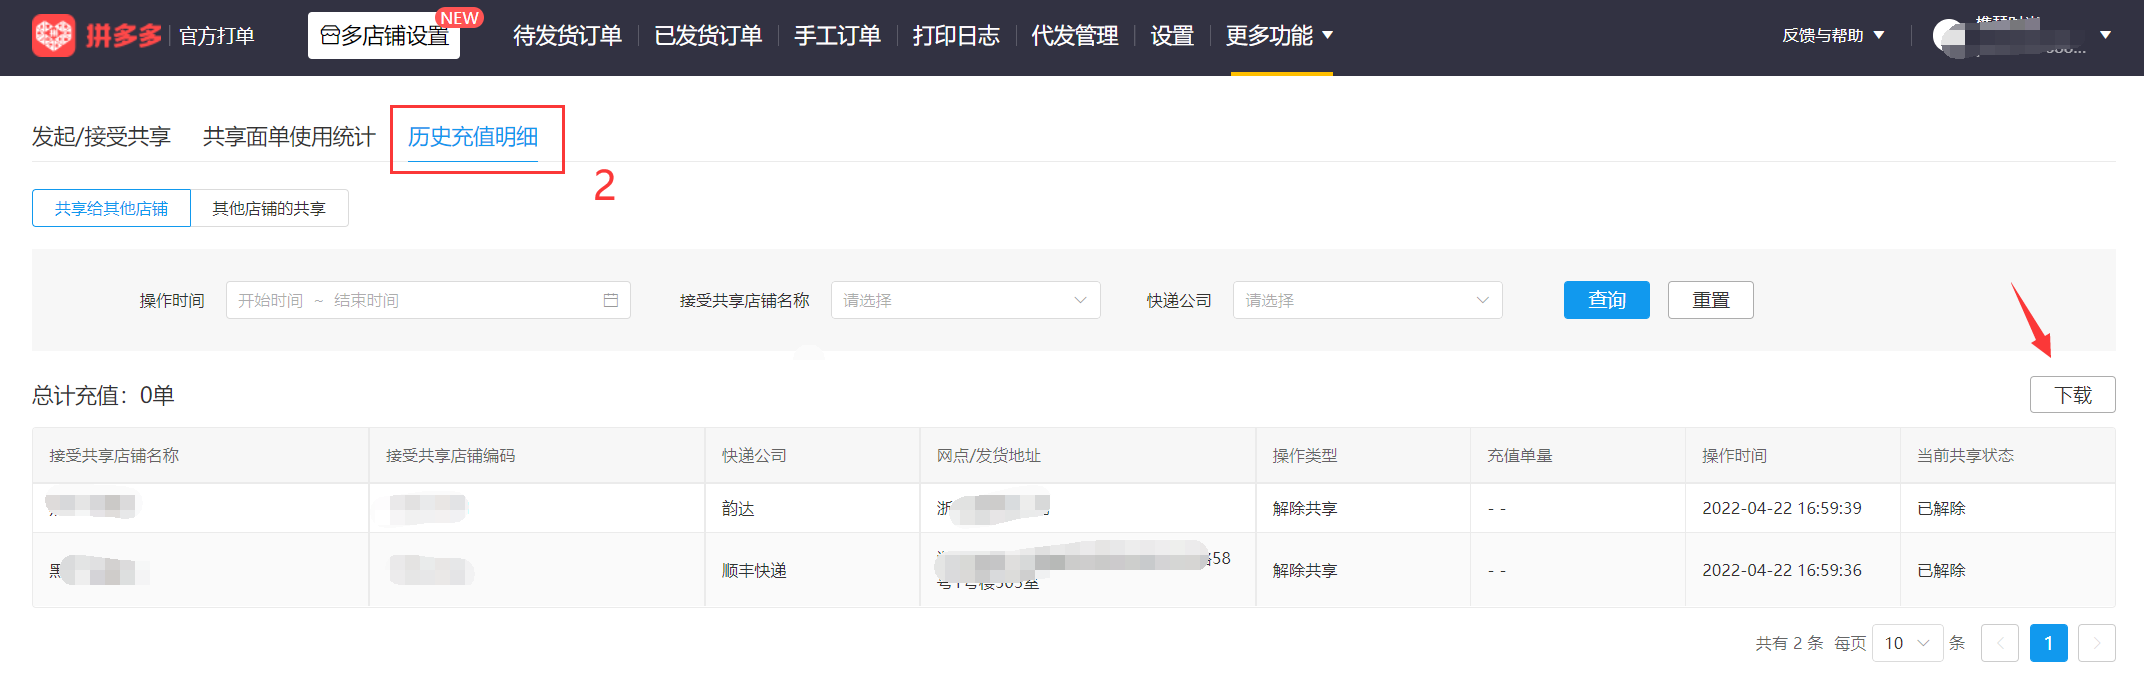The width and height of the screenshot is (2144, 700).
Task: Open the calendar icon in date range
Action: [x=611, y=300]
